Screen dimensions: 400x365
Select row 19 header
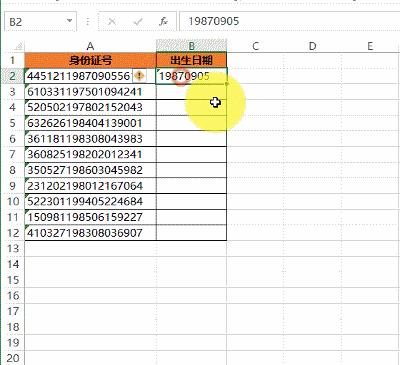[x=13, y=342]
